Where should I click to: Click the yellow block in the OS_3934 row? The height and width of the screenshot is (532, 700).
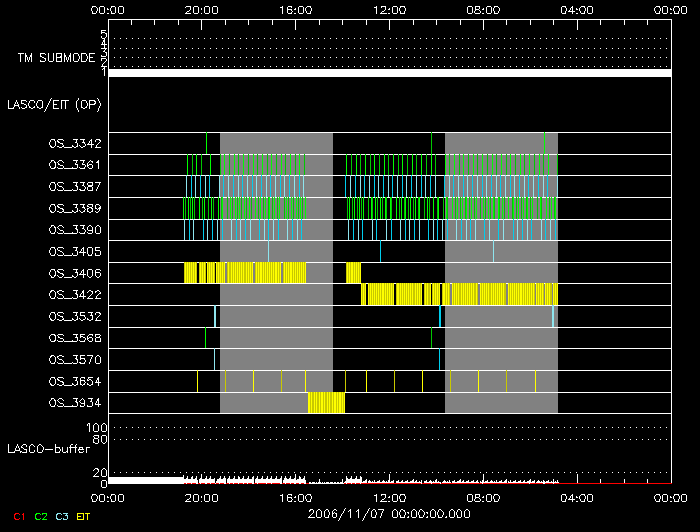[x=326, y=403]
